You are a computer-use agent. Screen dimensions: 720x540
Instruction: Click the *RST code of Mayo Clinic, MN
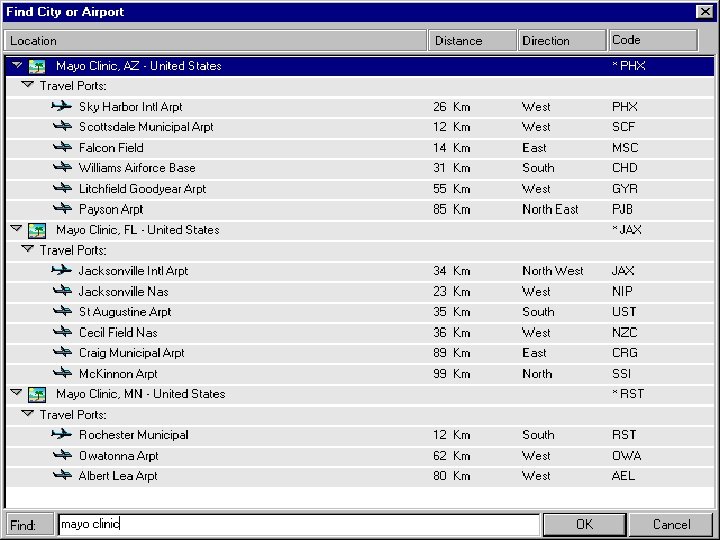[628, 394]
